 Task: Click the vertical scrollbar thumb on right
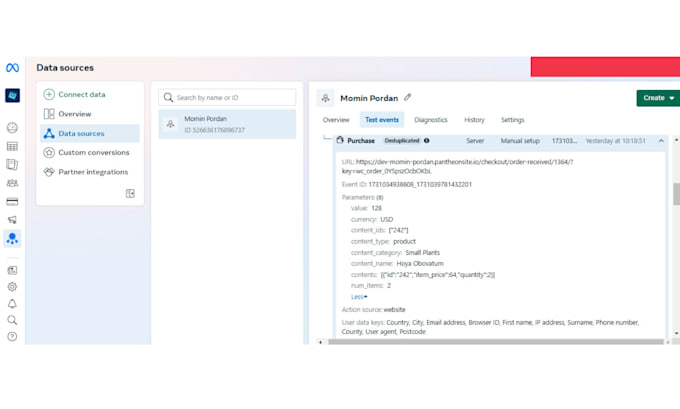pos(677,194)
